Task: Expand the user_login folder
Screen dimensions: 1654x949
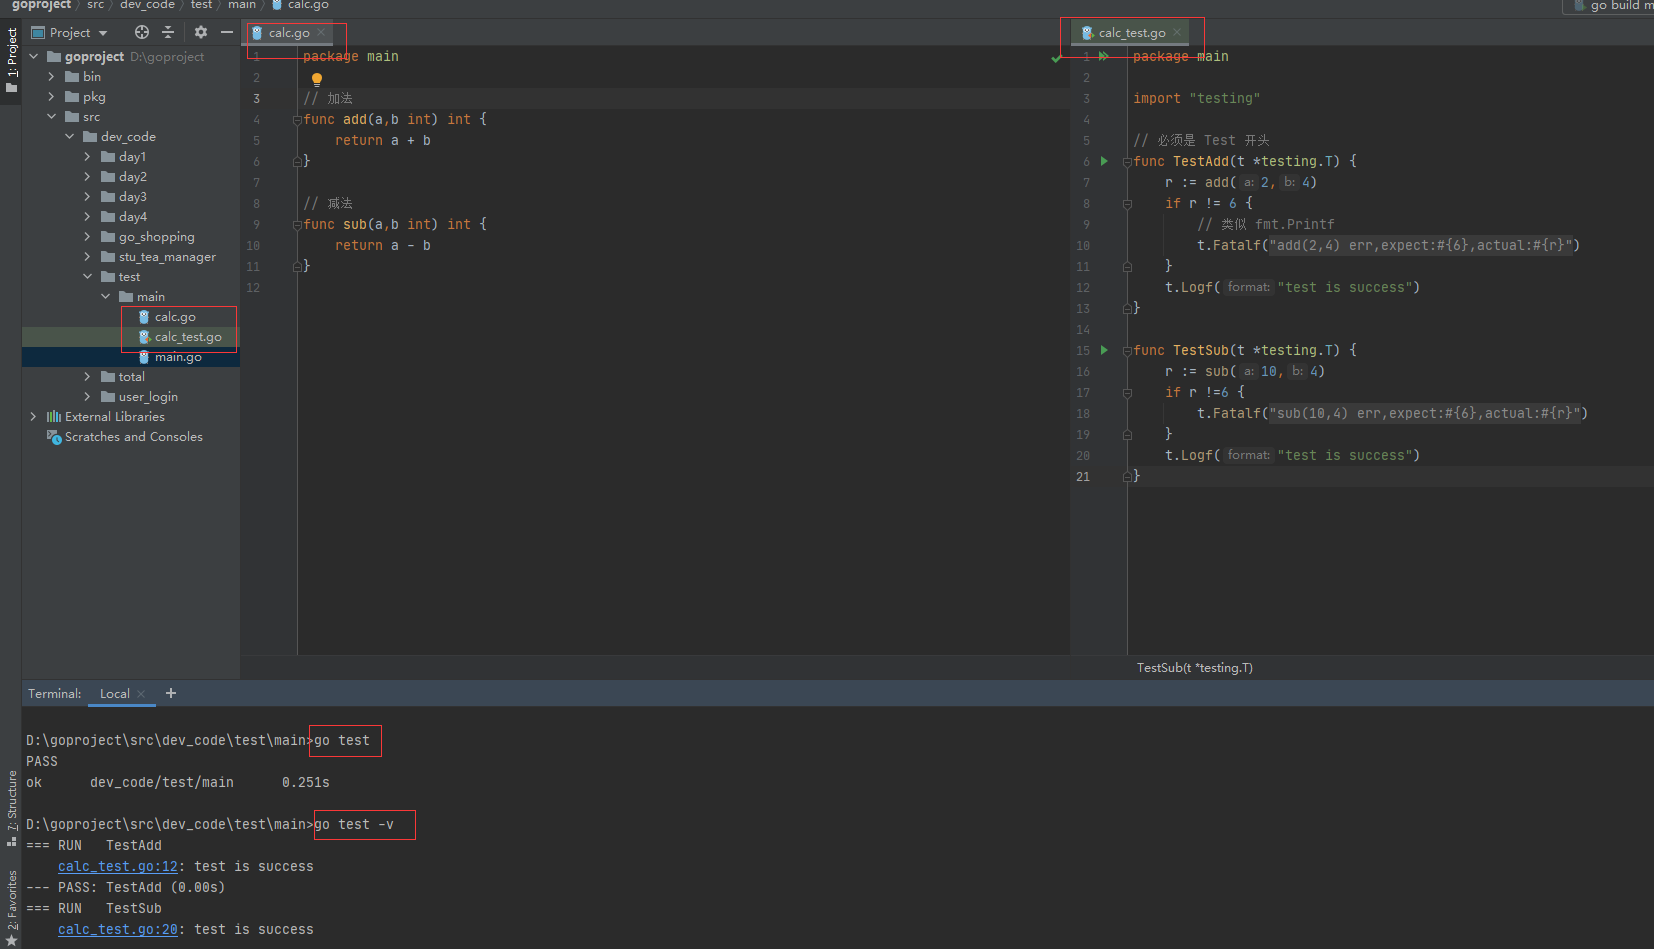Action: (x=88, y=397)
